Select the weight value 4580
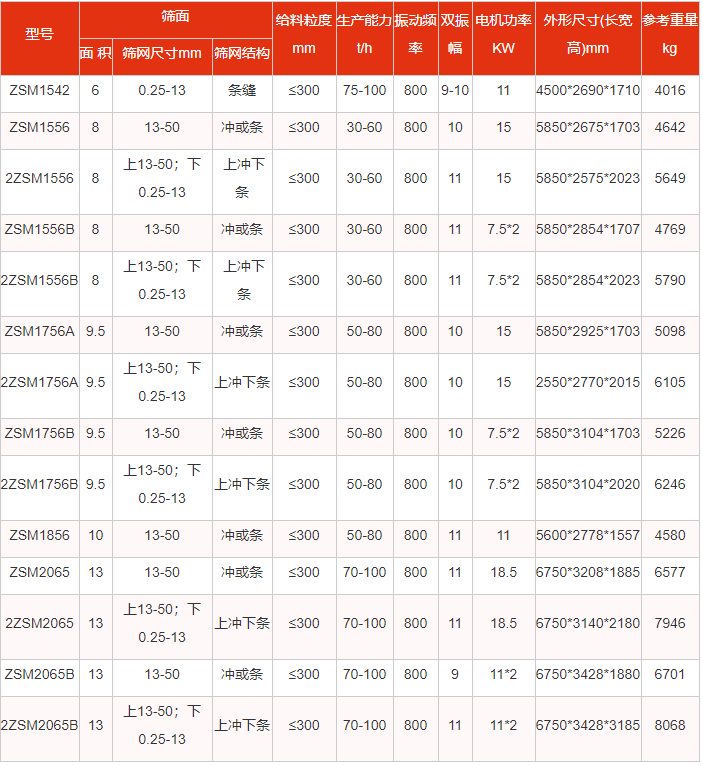 point(669,536)
